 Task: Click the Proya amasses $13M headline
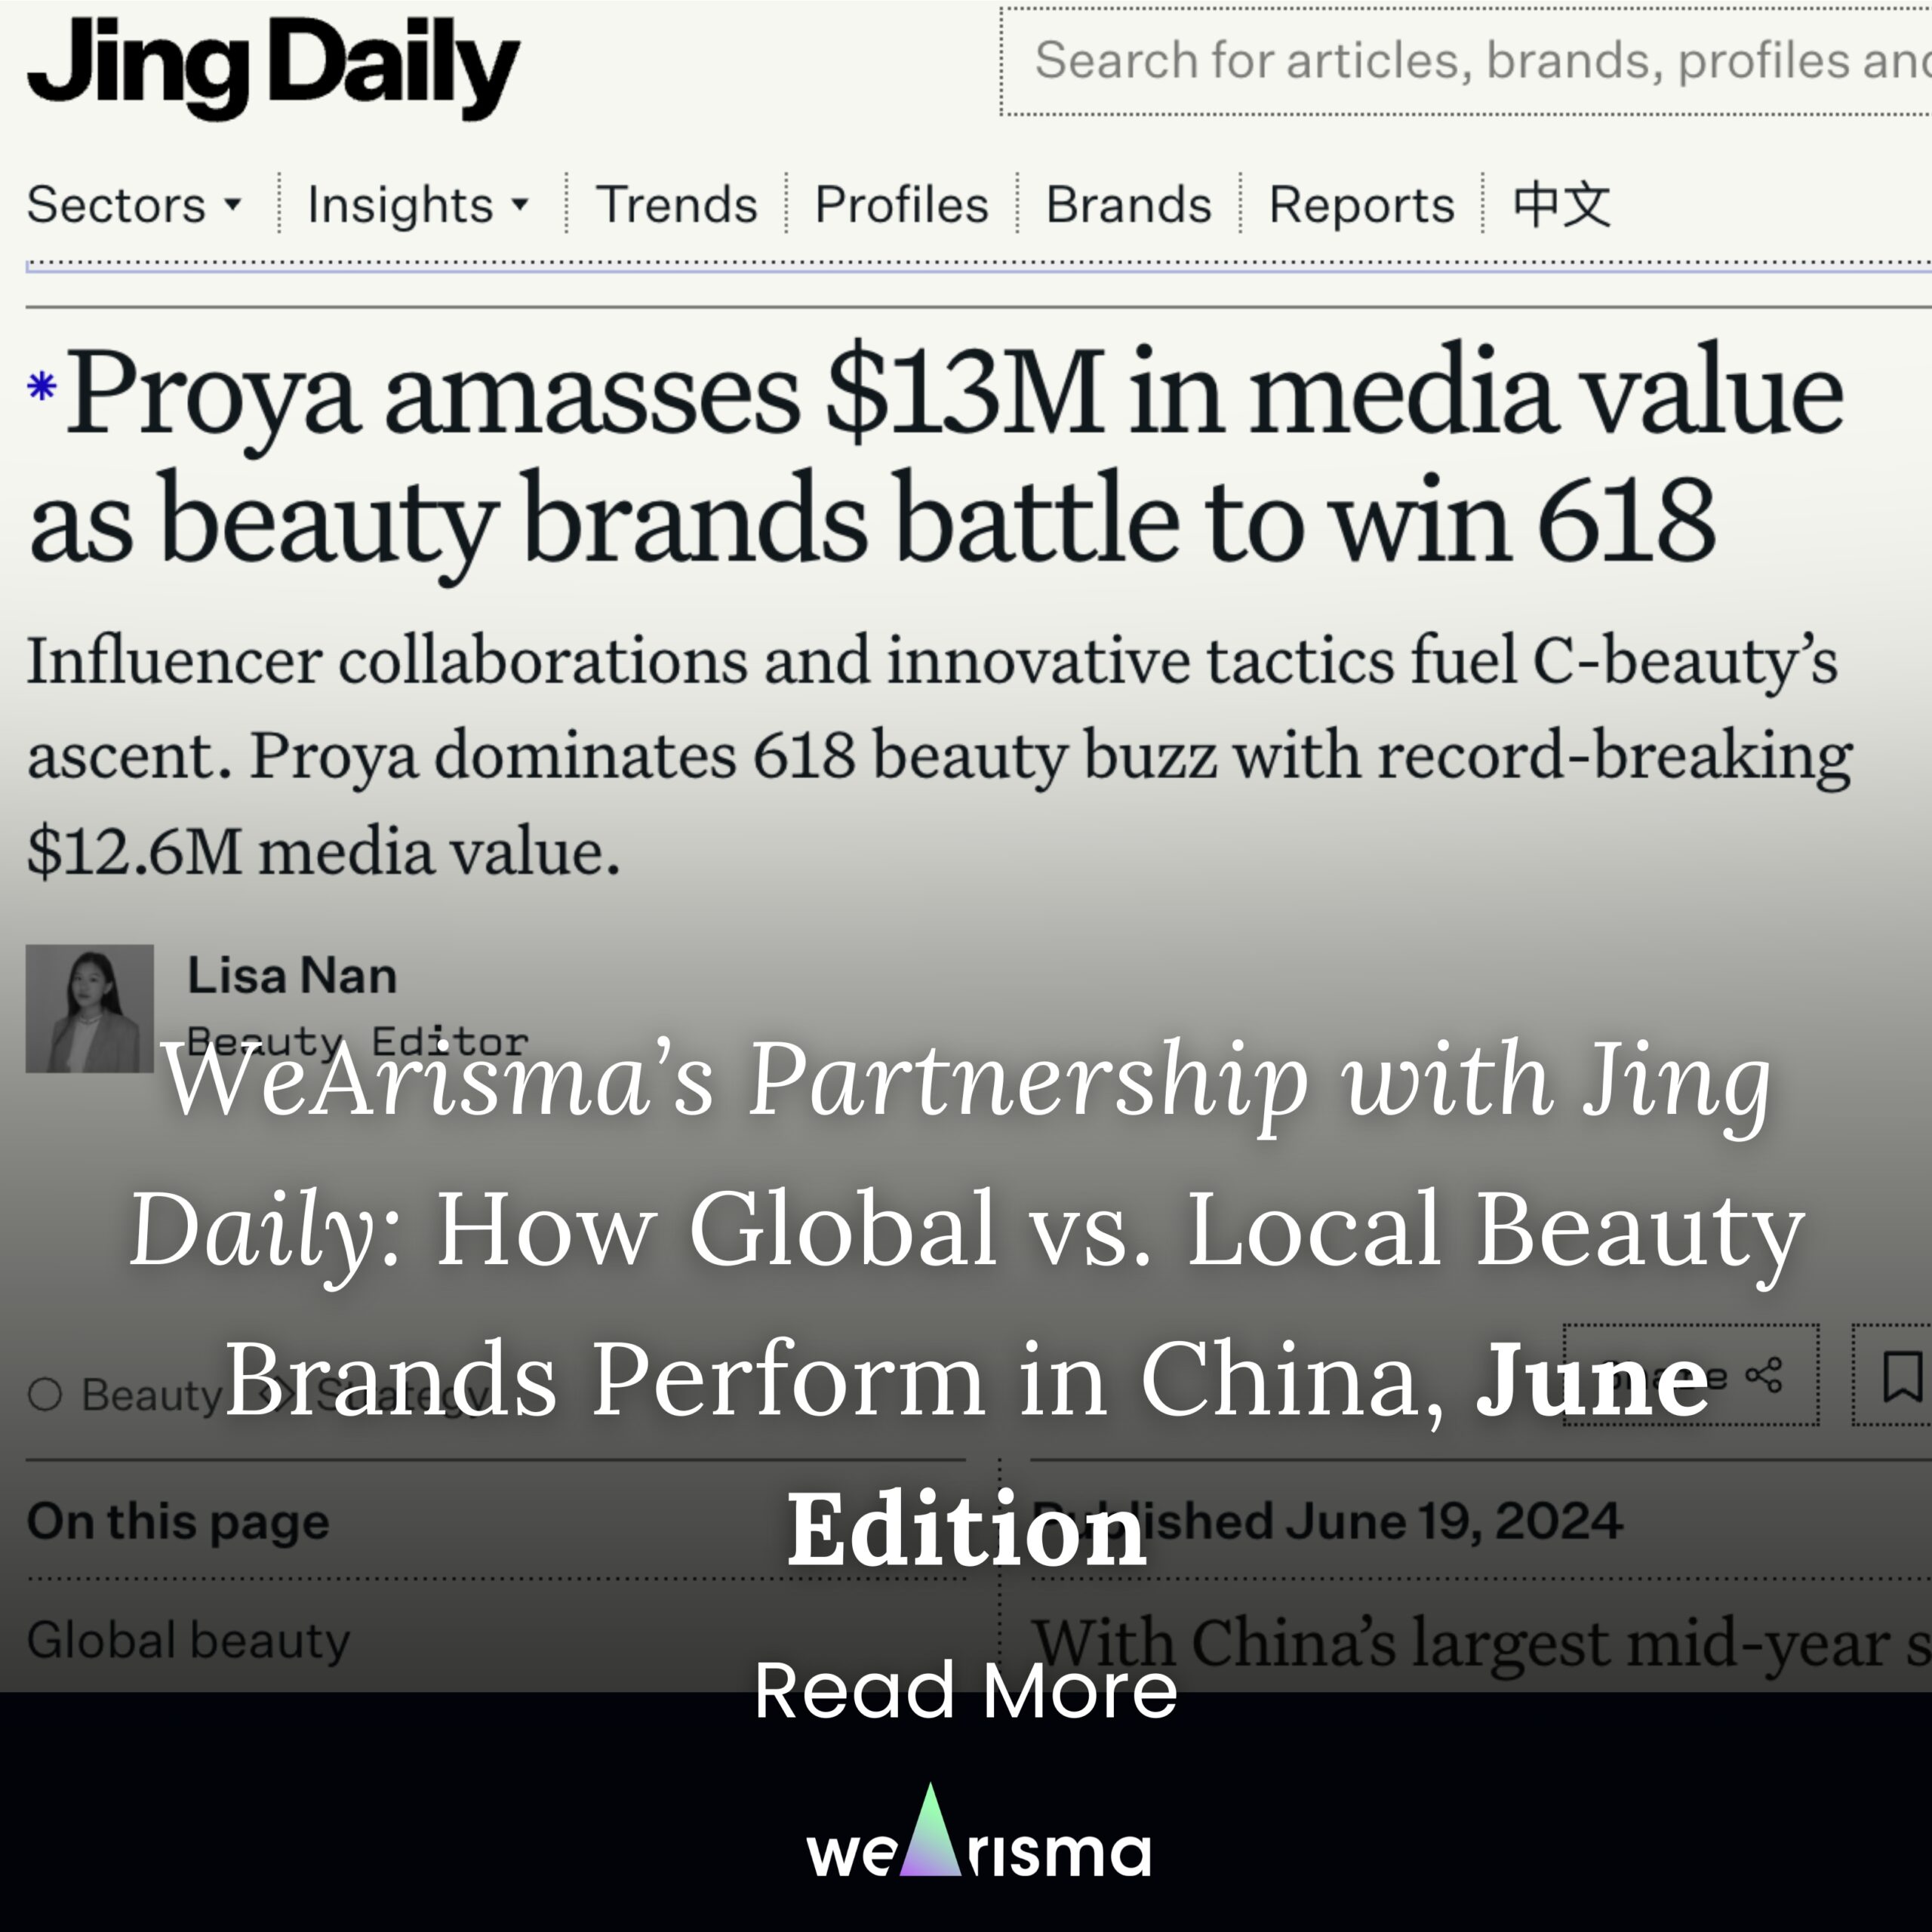[936, 455]
